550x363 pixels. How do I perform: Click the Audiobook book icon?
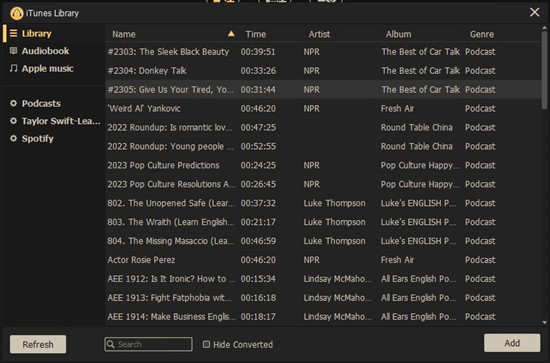13,51
